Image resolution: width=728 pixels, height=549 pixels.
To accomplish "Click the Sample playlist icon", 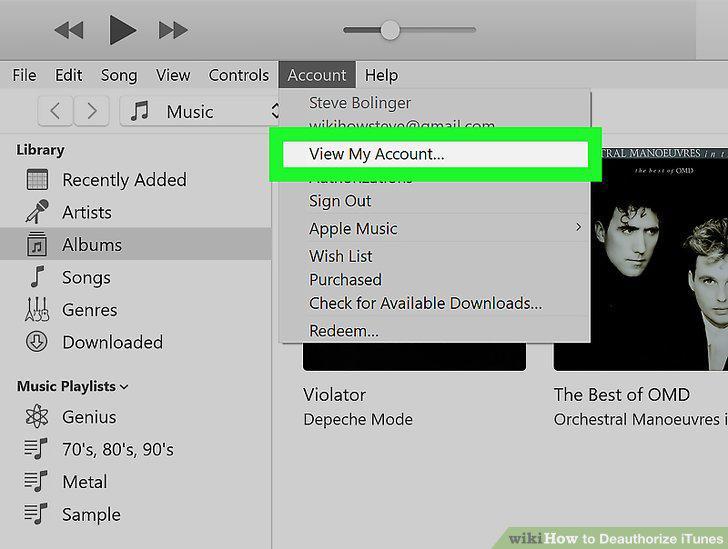I will [x=36, y=514].
